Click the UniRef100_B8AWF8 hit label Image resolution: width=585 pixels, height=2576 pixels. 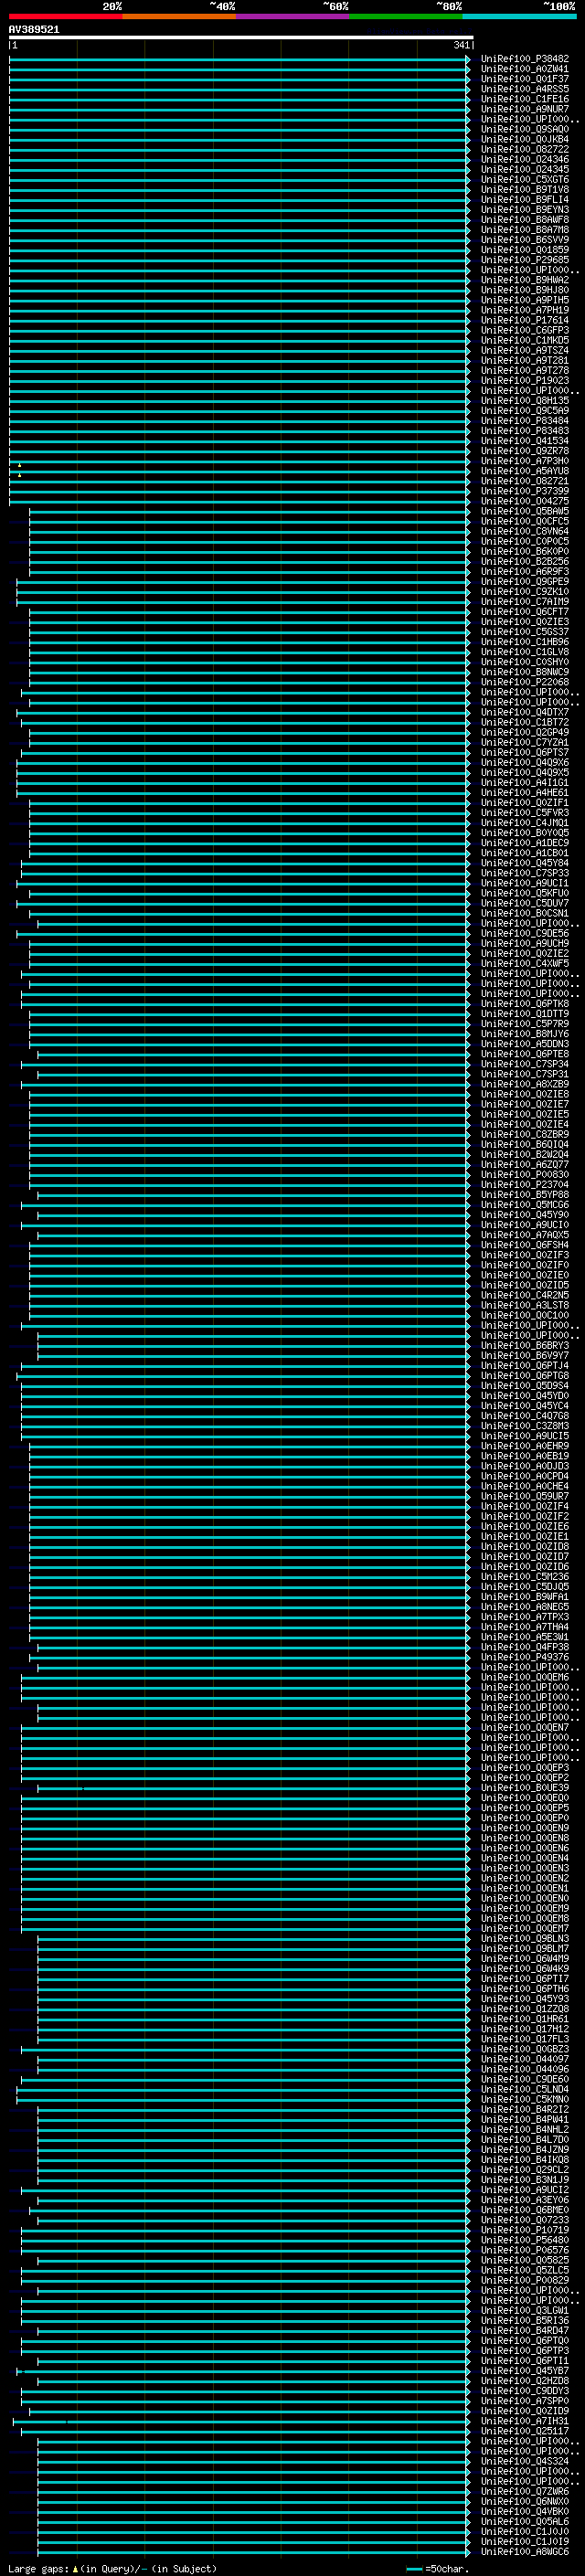pos(525,219)
